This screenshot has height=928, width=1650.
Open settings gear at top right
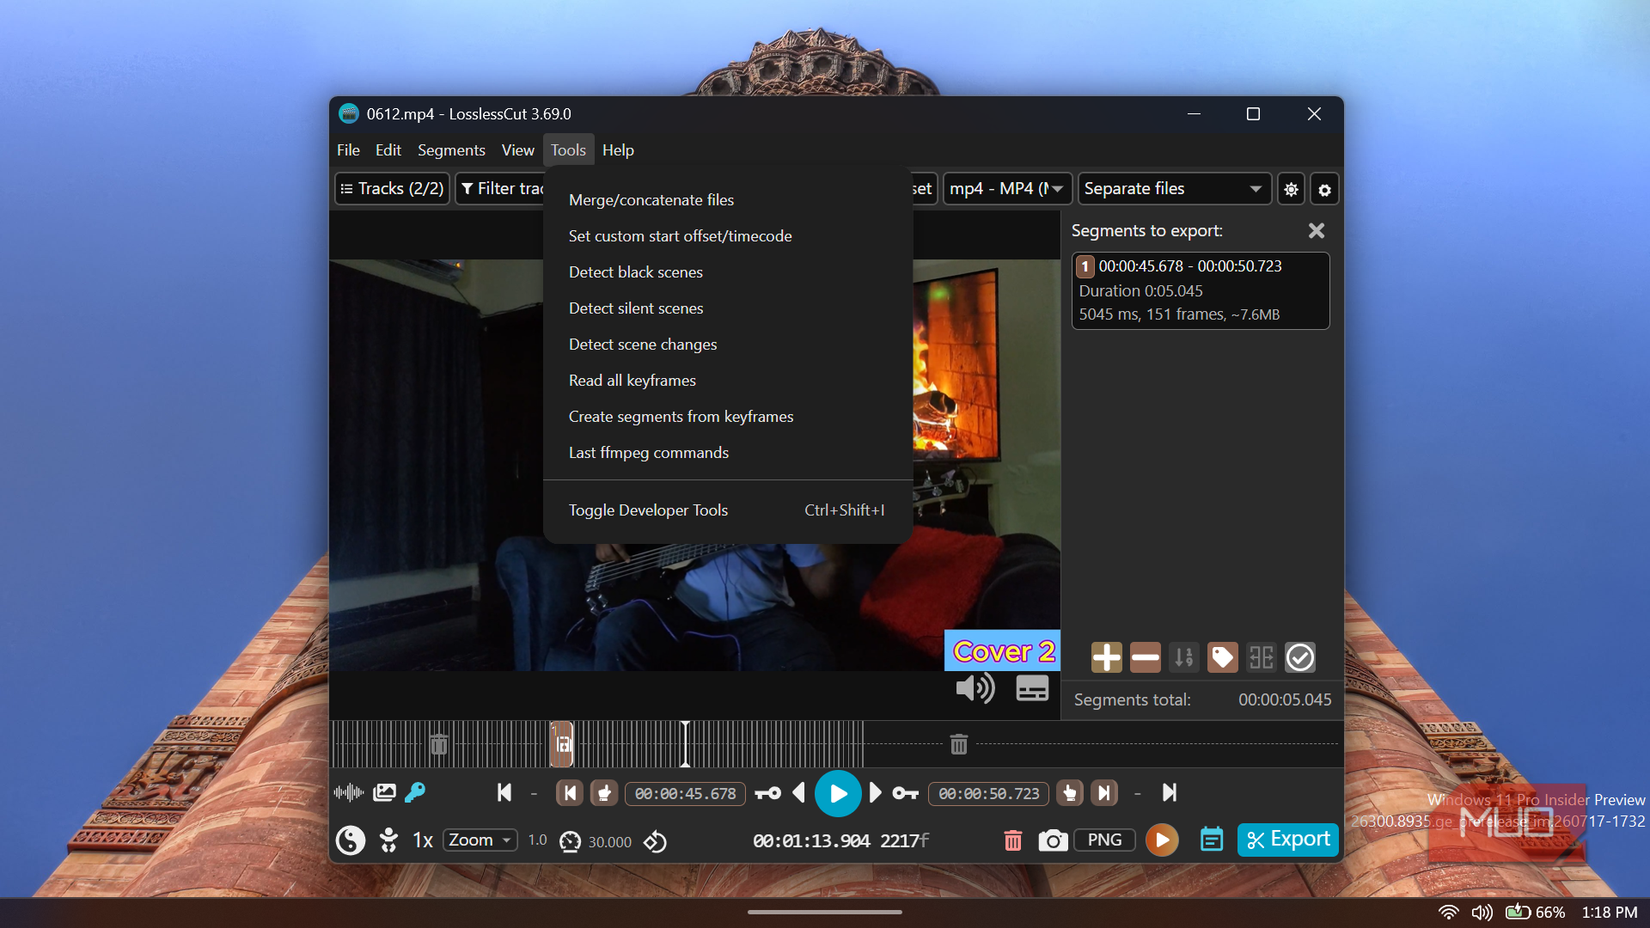pyautogui.click(x=1324, y=189)
